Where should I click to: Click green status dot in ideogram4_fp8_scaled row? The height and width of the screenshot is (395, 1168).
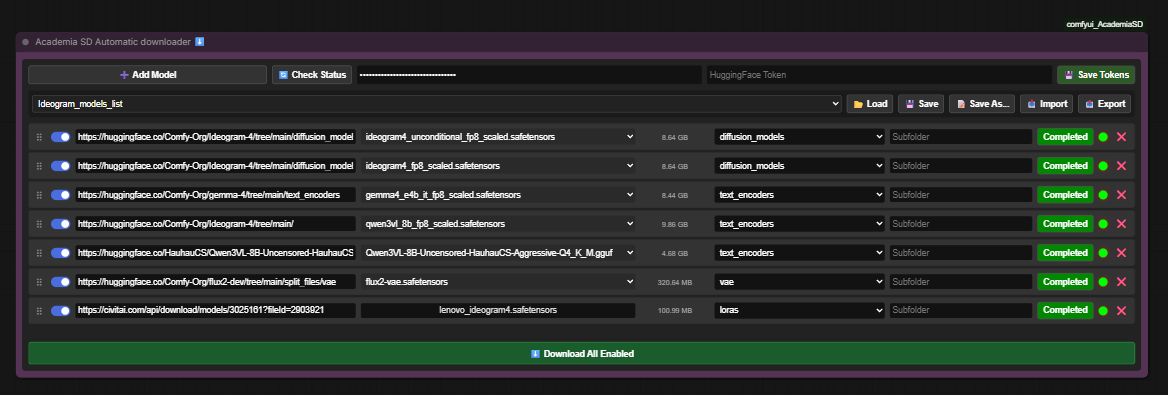pos(1103,165)
